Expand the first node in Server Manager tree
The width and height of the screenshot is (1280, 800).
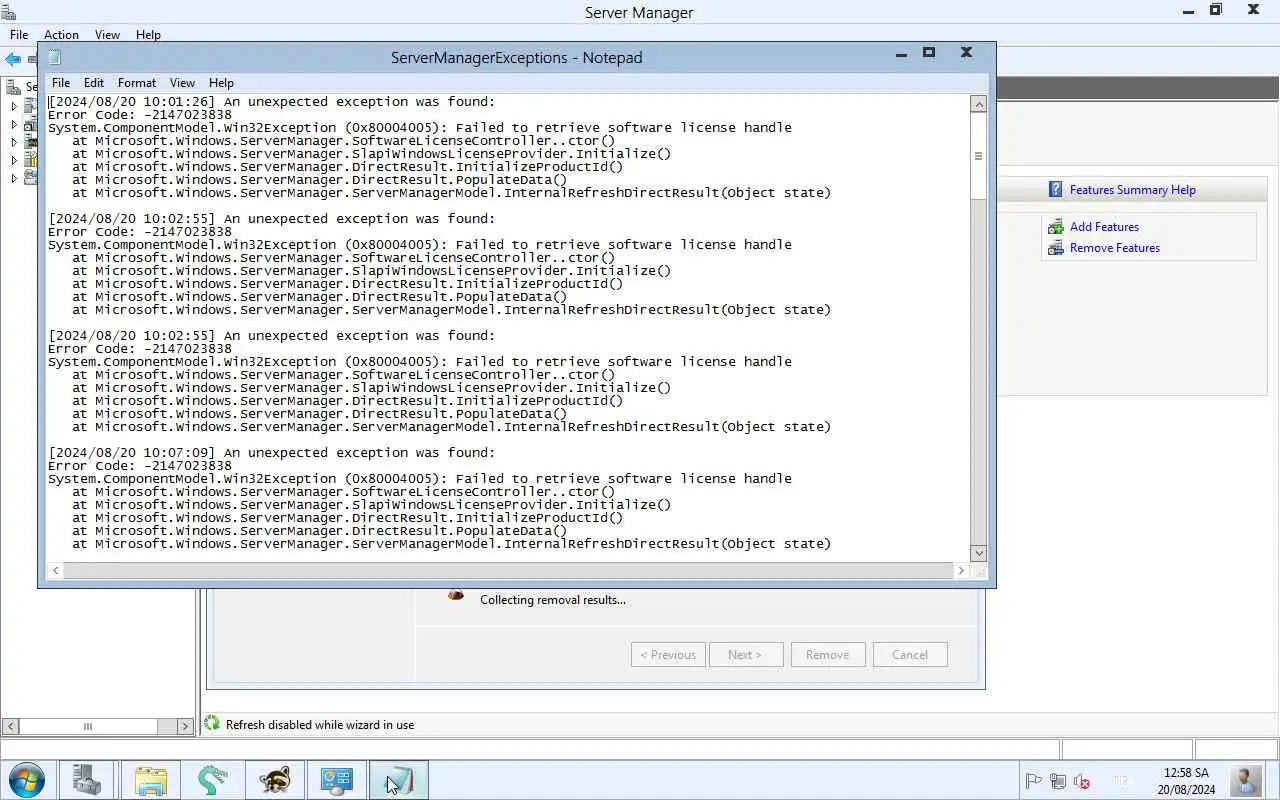point(14,106)
